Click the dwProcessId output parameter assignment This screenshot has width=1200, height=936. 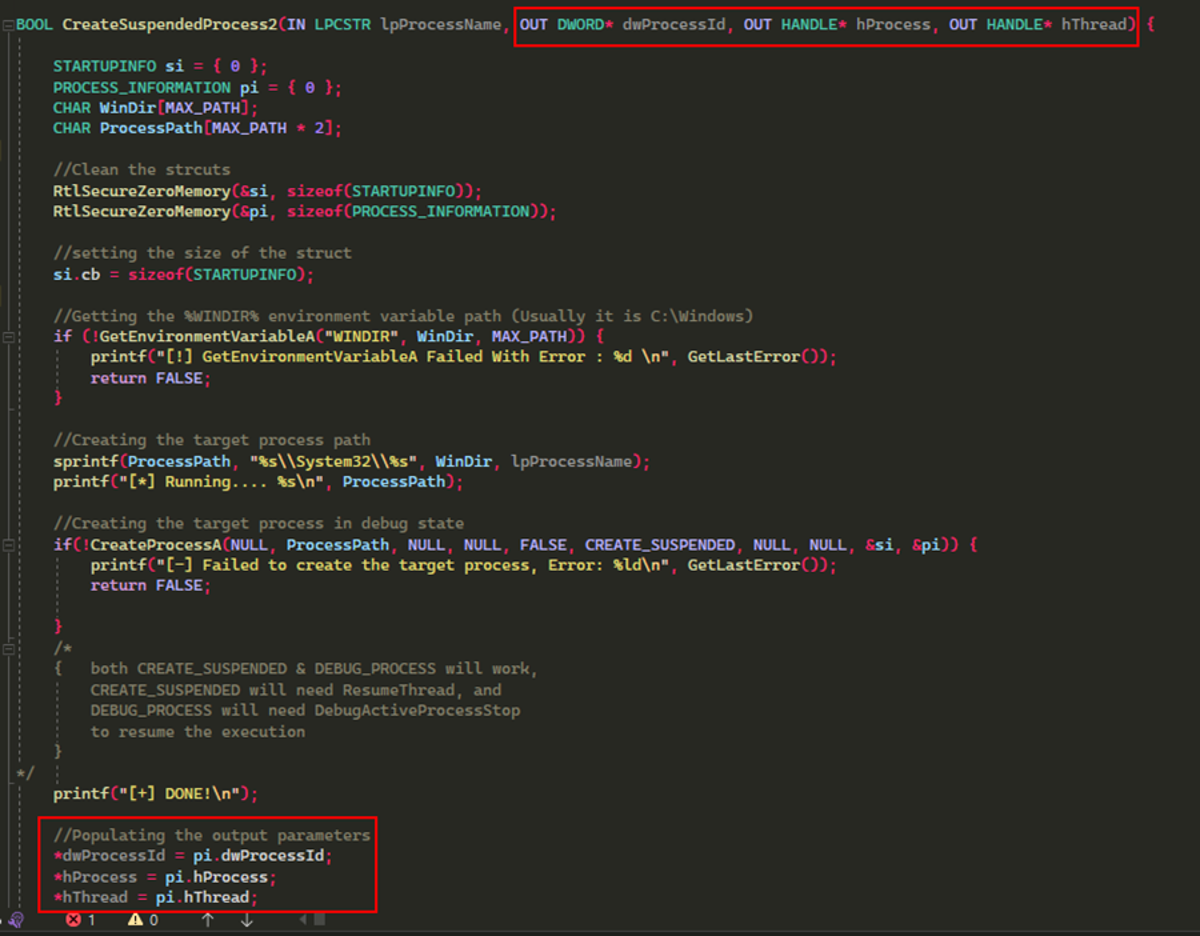point(192,856)
